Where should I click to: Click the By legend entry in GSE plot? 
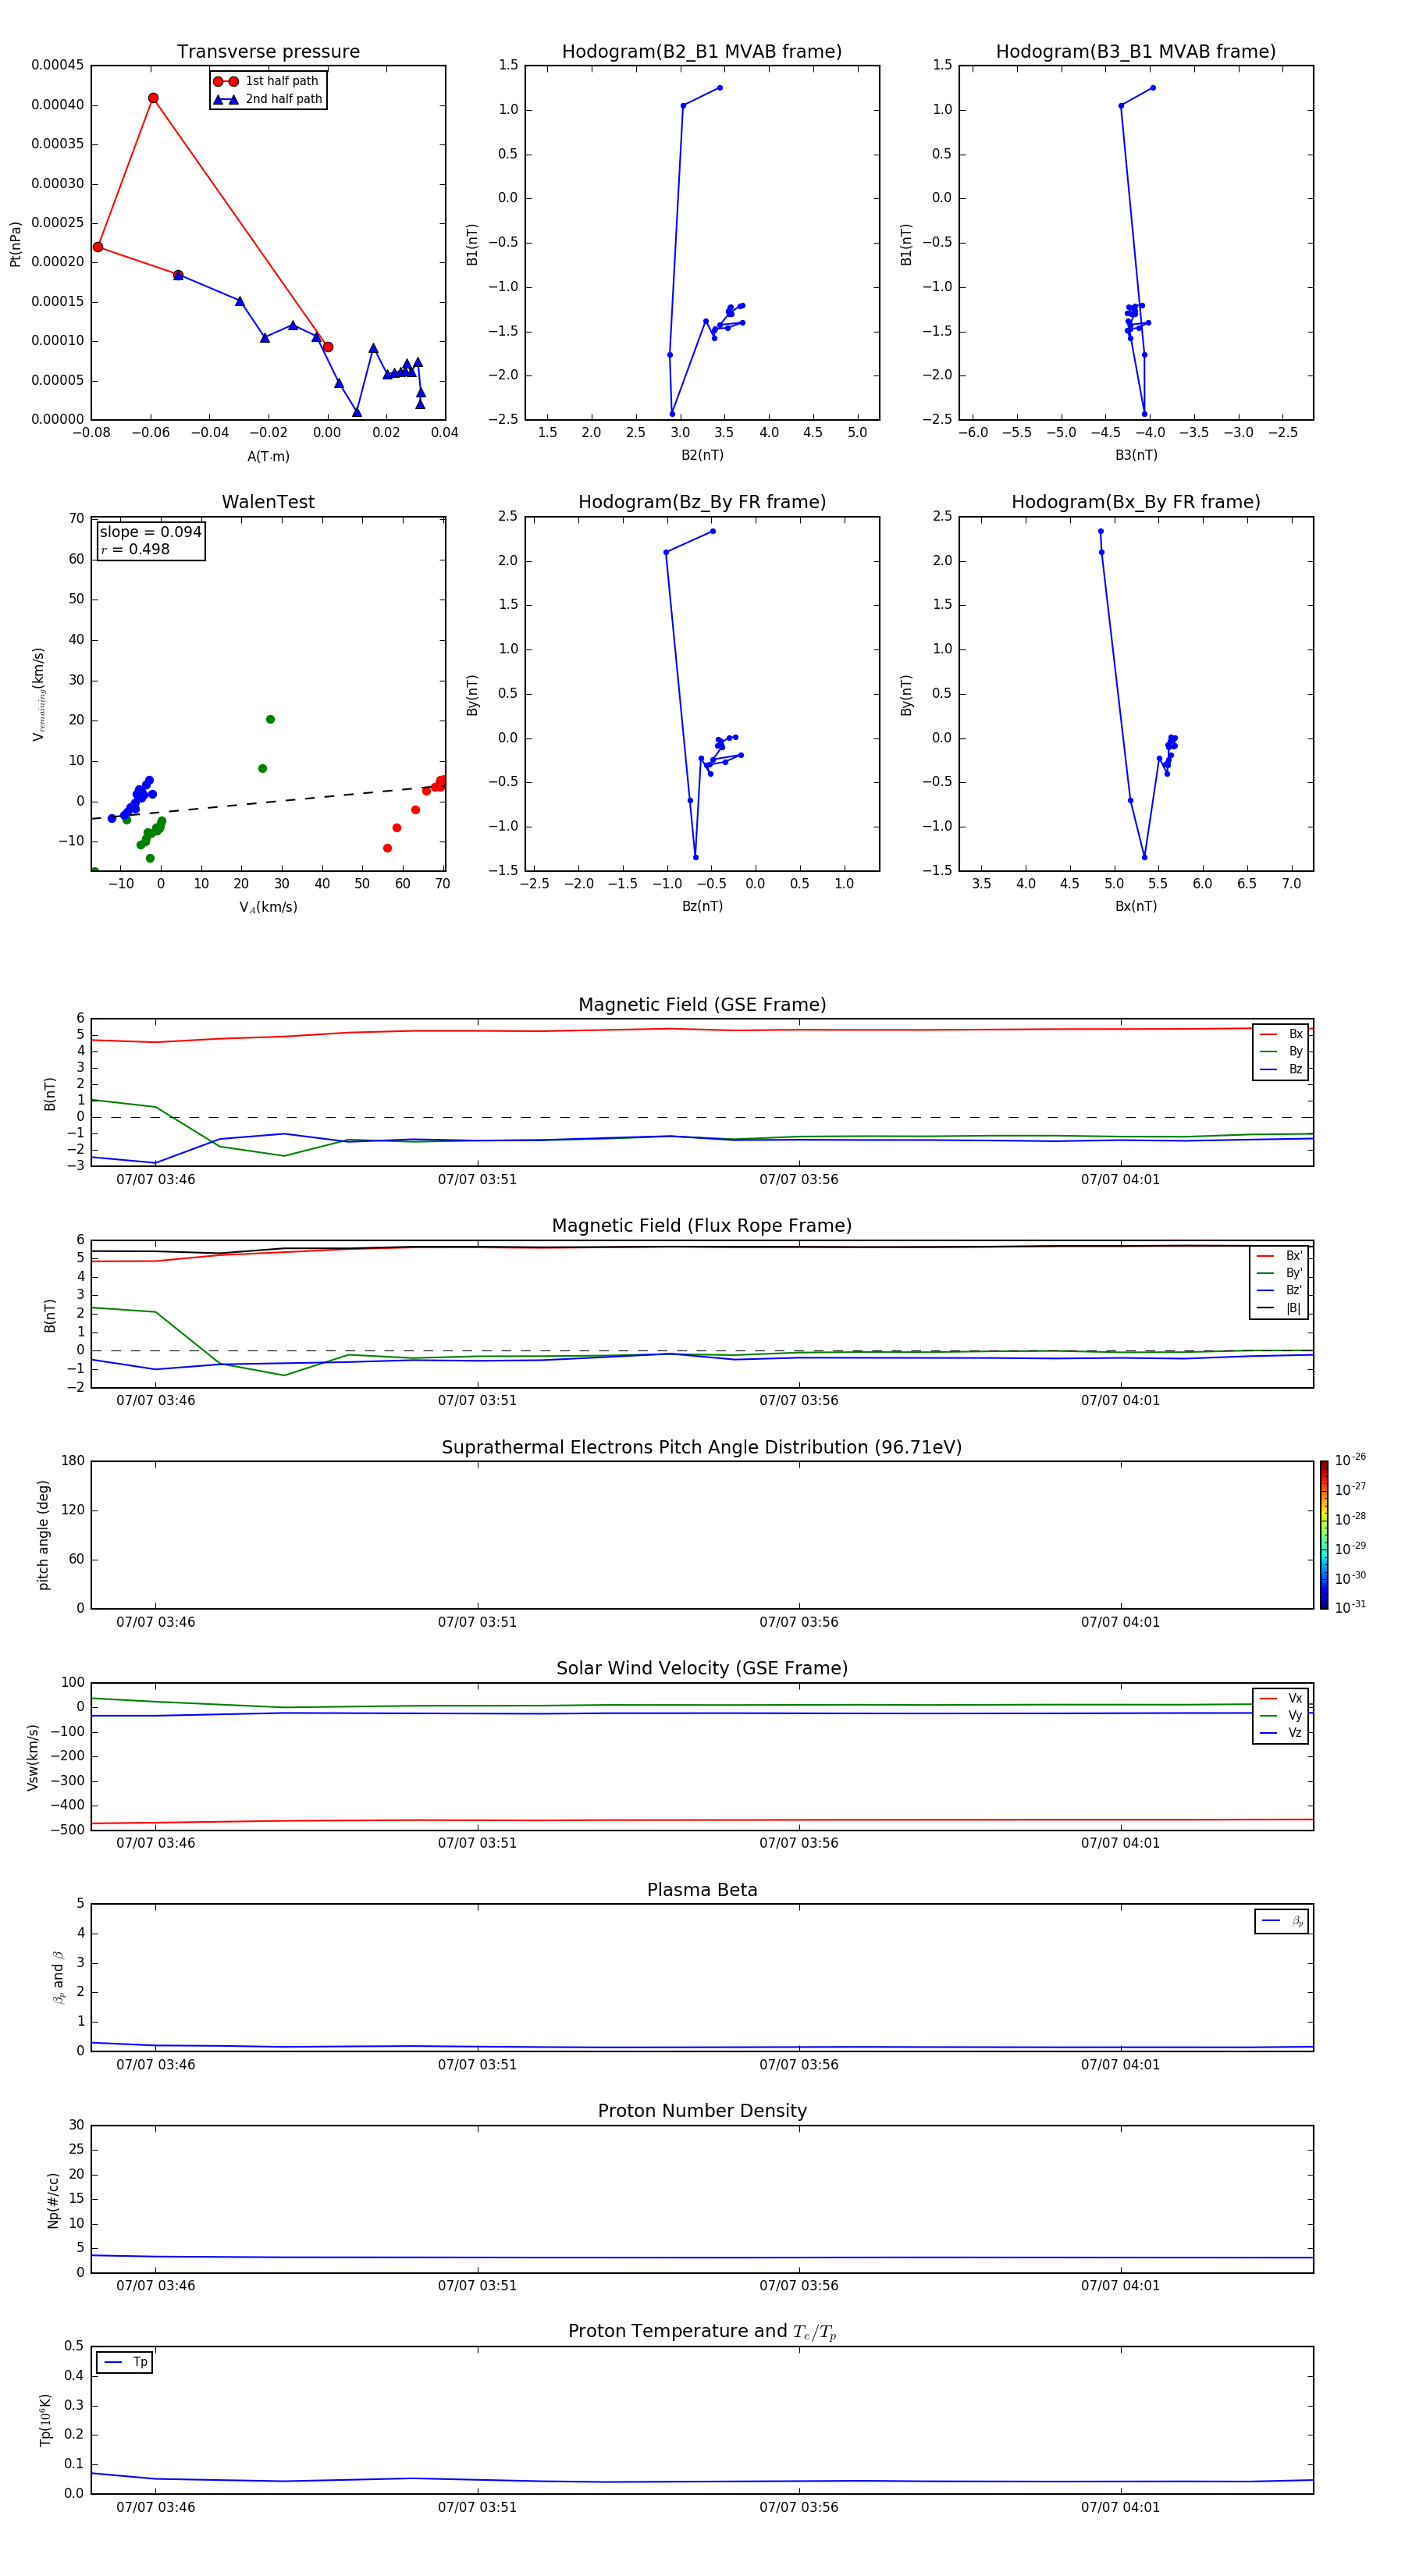tap(1281, 1051)
